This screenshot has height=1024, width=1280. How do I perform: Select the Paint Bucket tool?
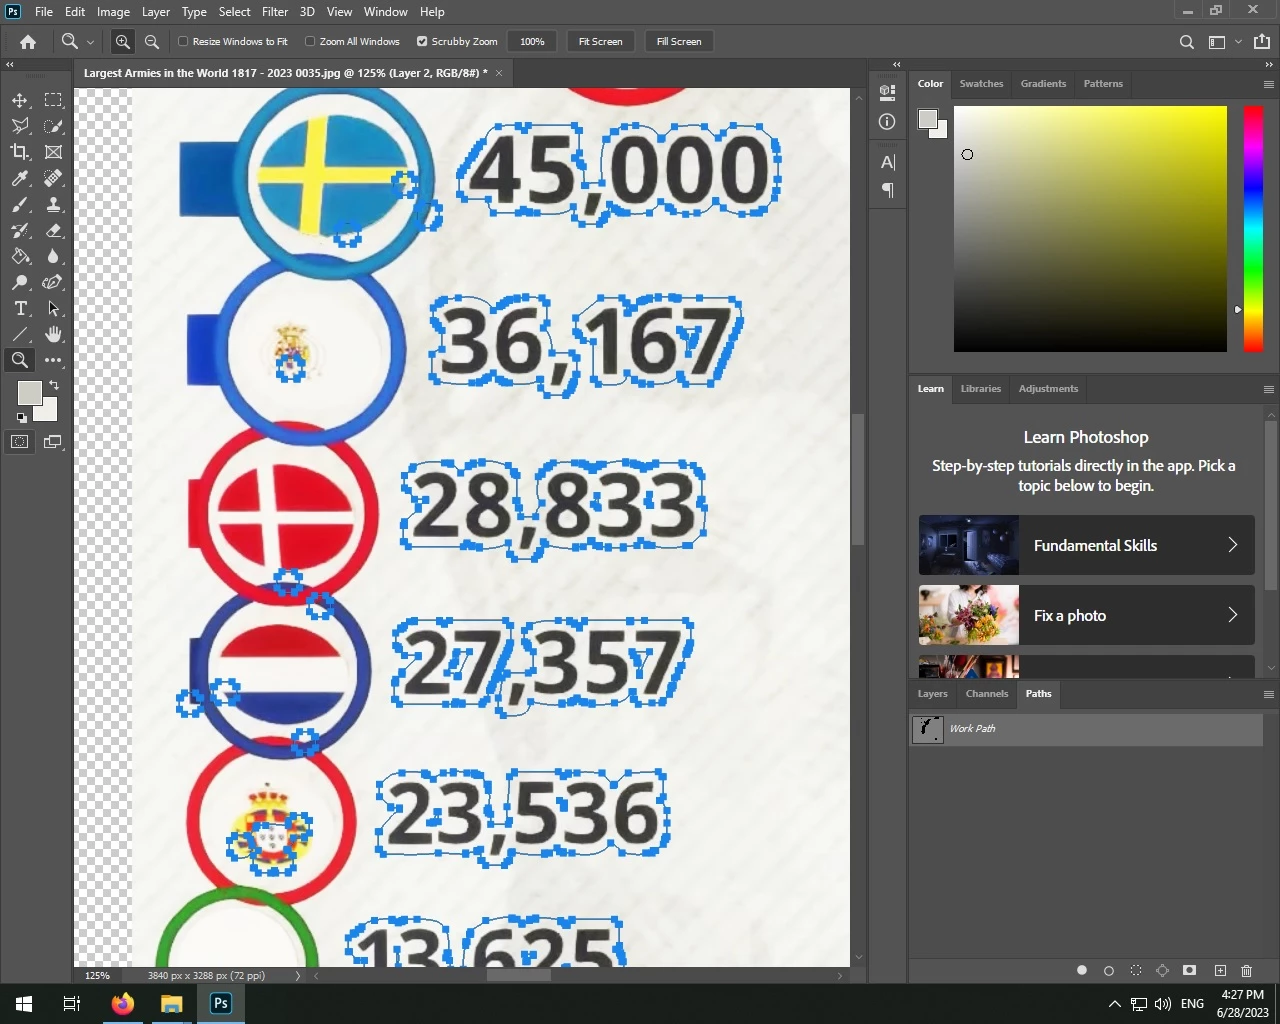pyautogui.click(x=20, y=256)
